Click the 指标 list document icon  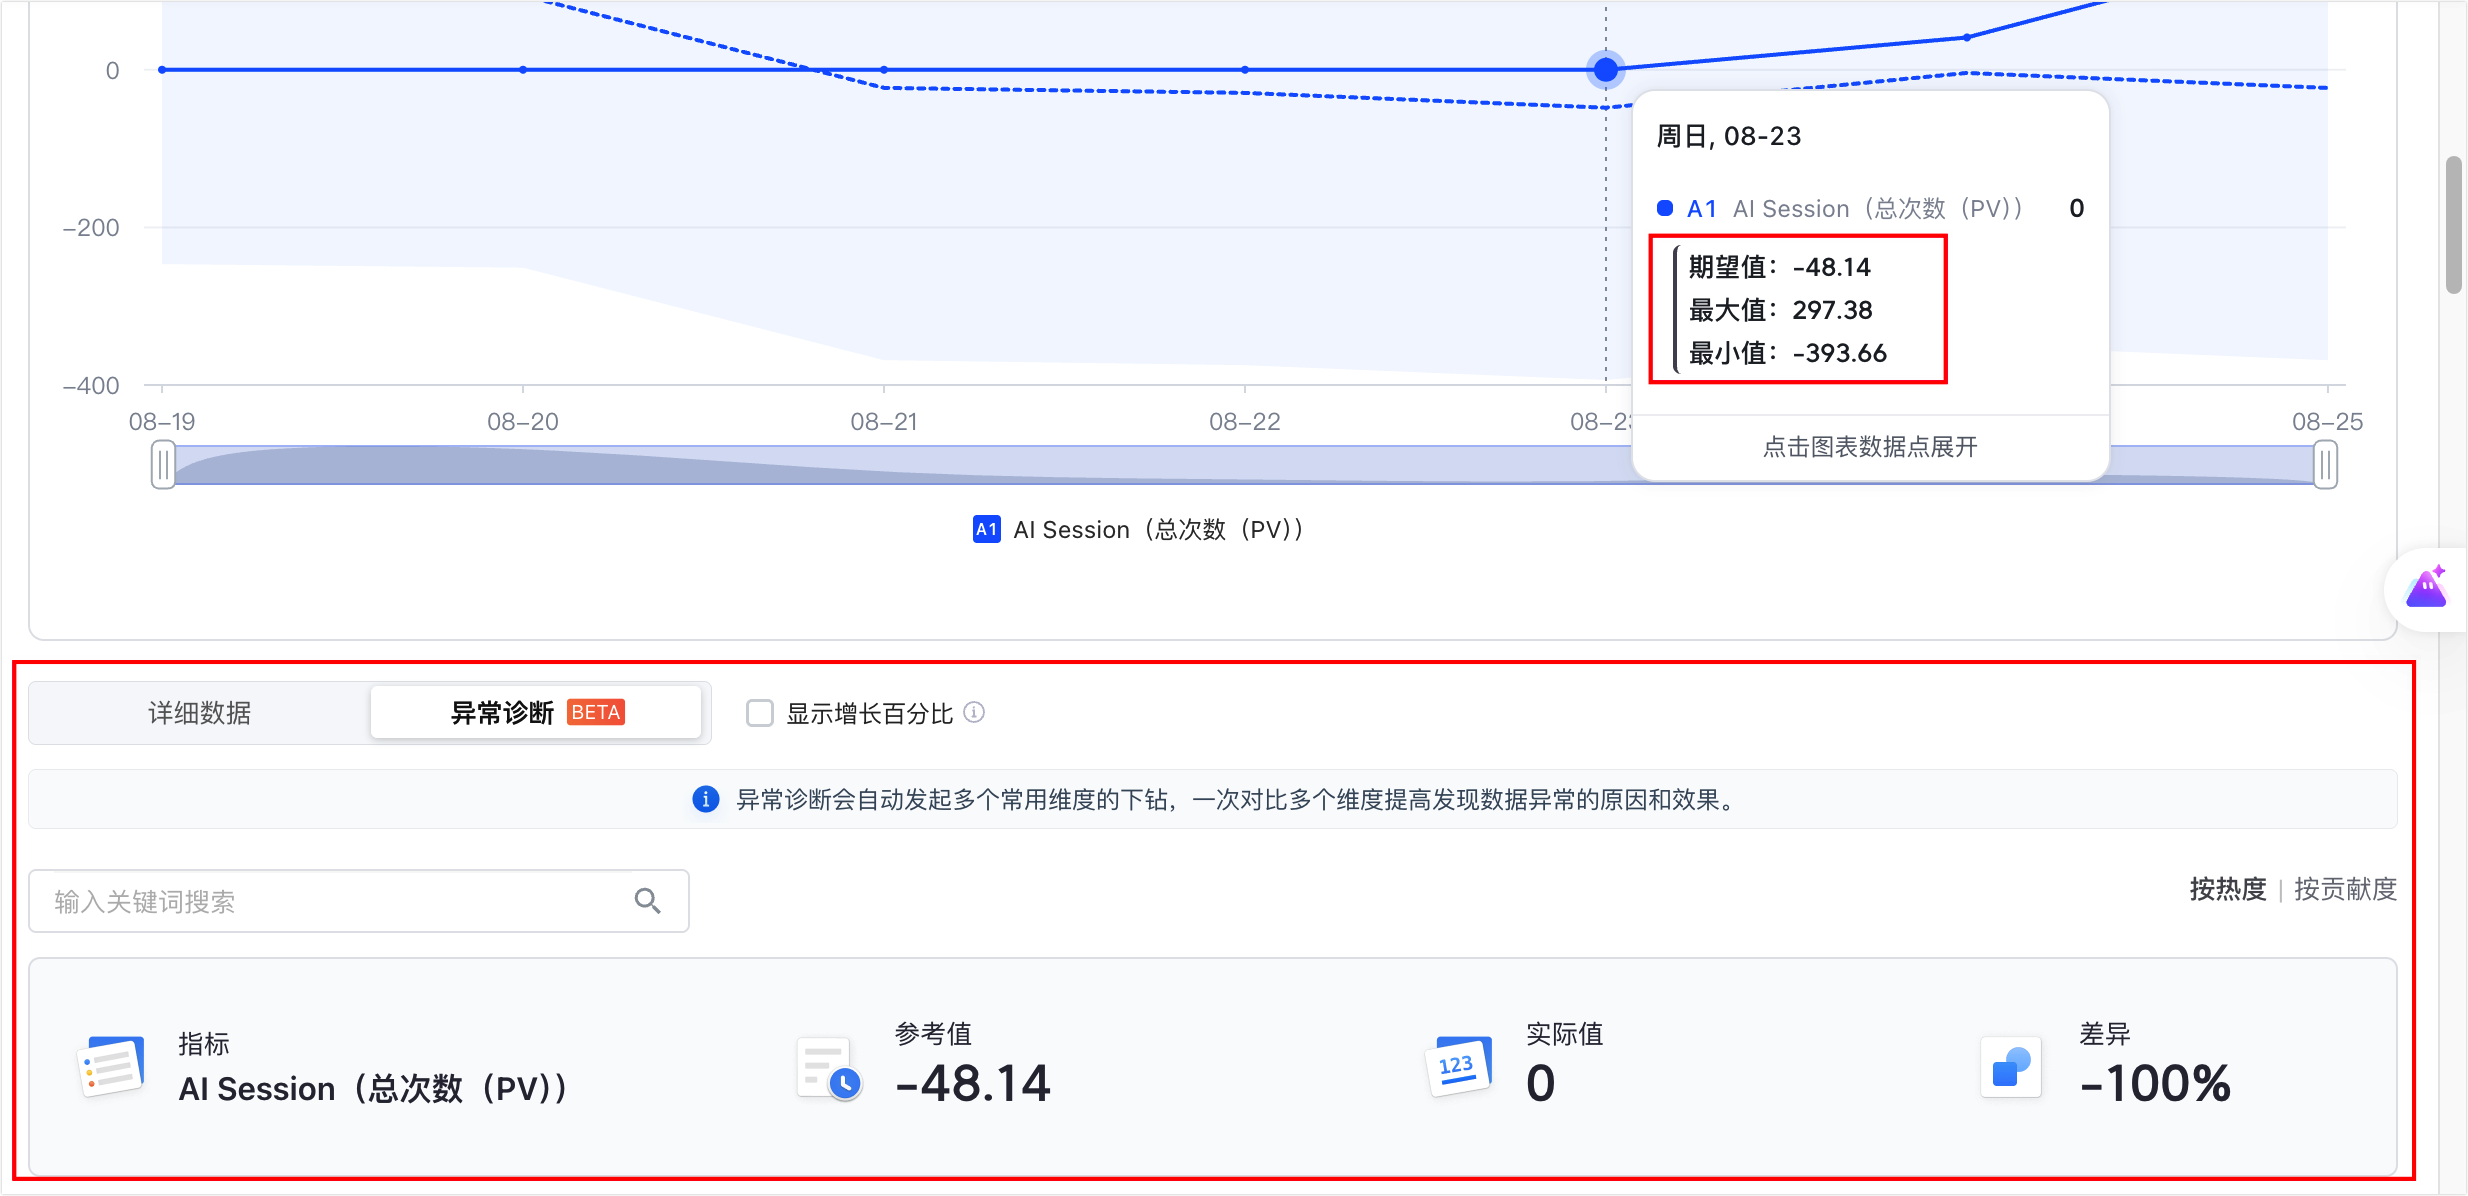click(111, 1066)
